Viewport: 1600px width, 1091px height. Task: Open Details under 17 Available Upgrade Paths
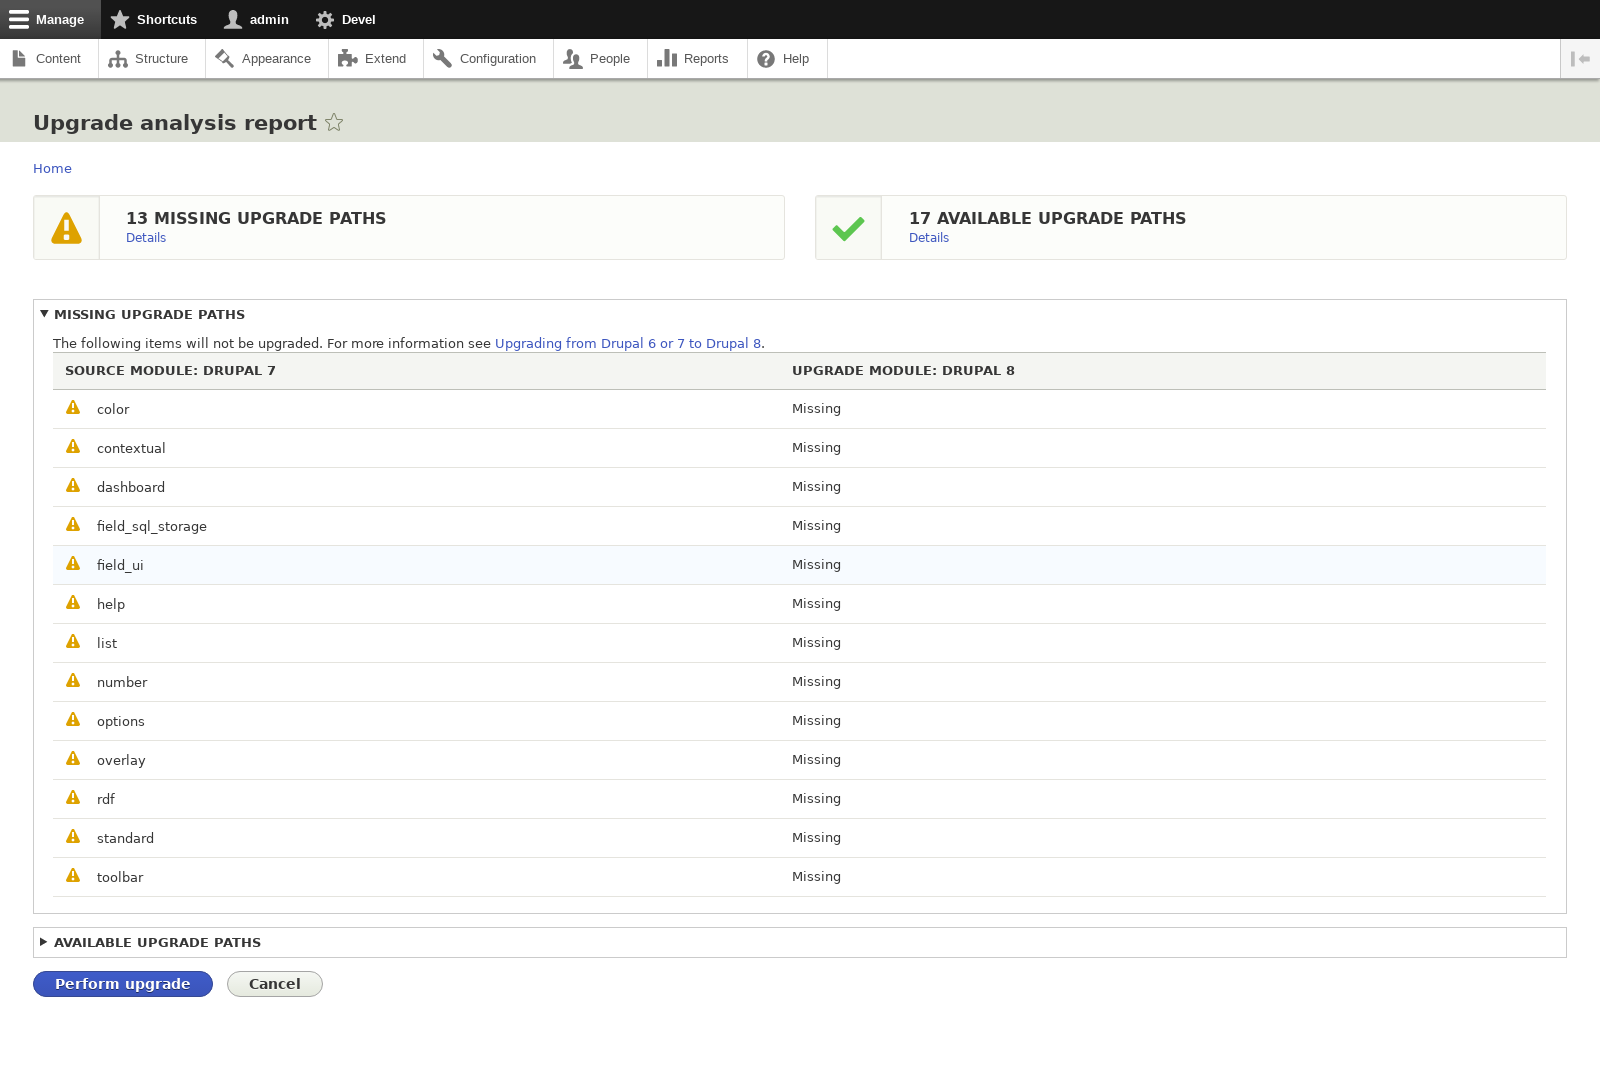coord(929,238)
